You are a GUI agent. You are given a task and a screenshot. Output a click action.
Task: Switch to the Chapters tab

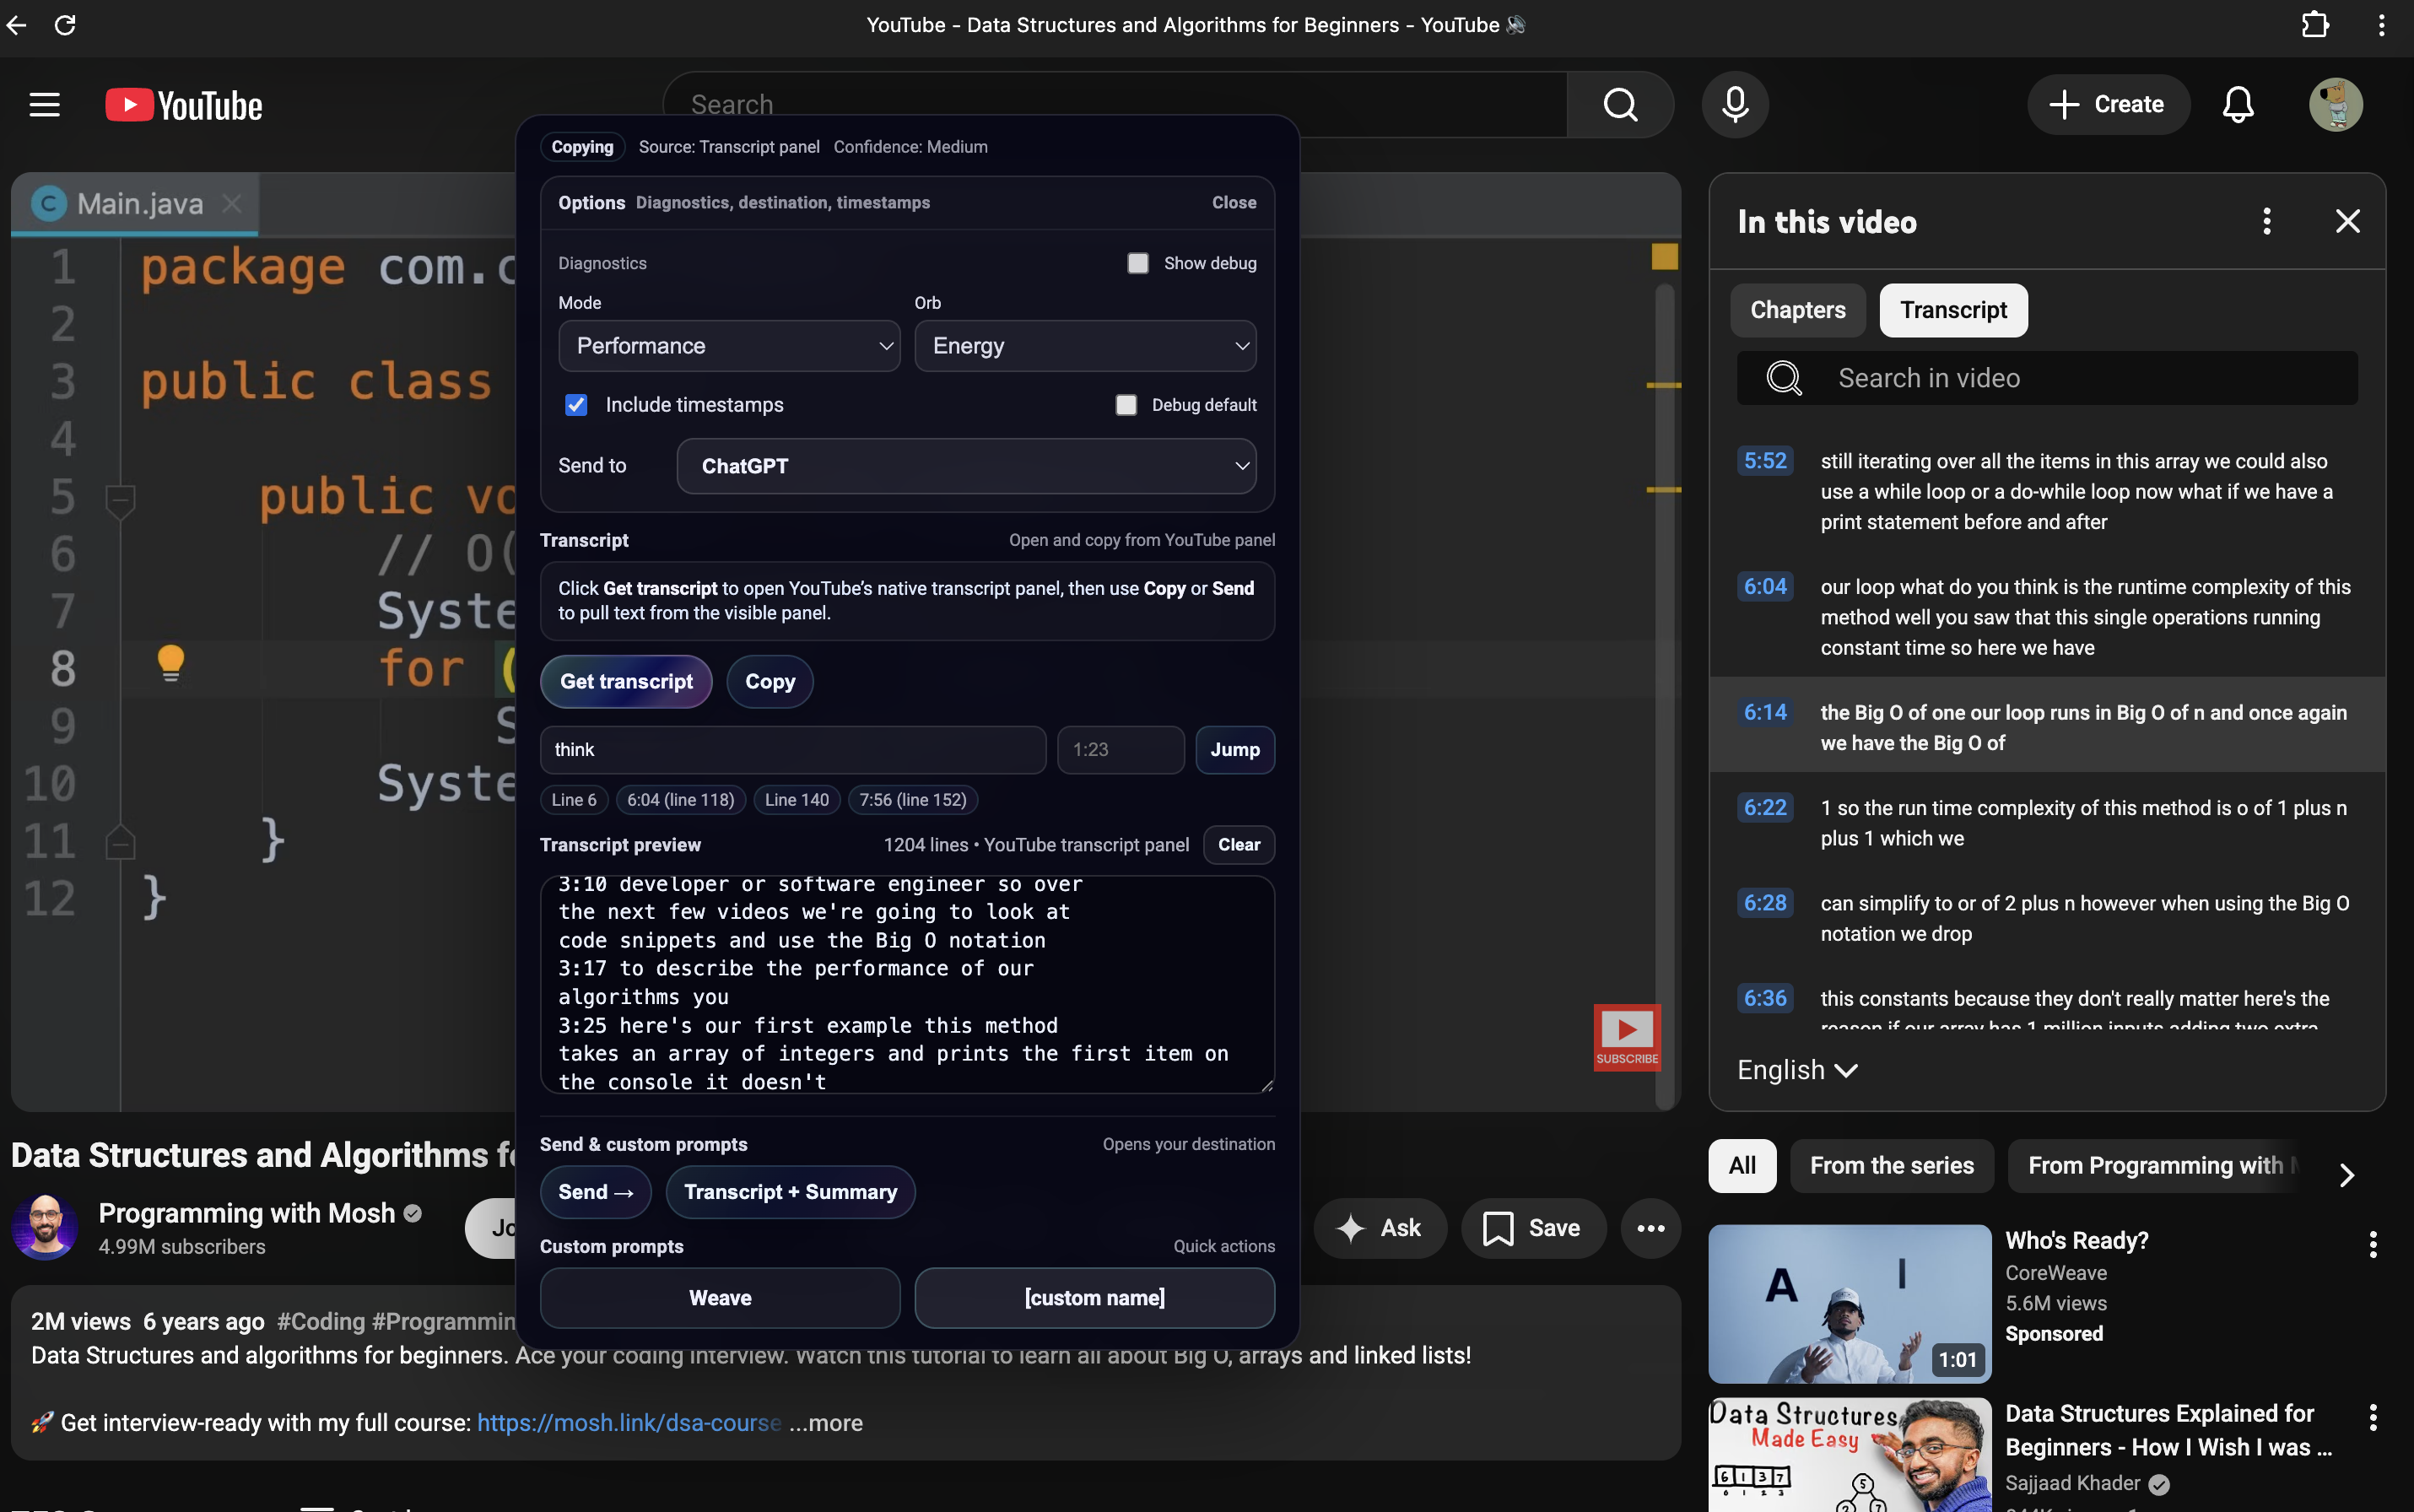[x=1797, y=310]
